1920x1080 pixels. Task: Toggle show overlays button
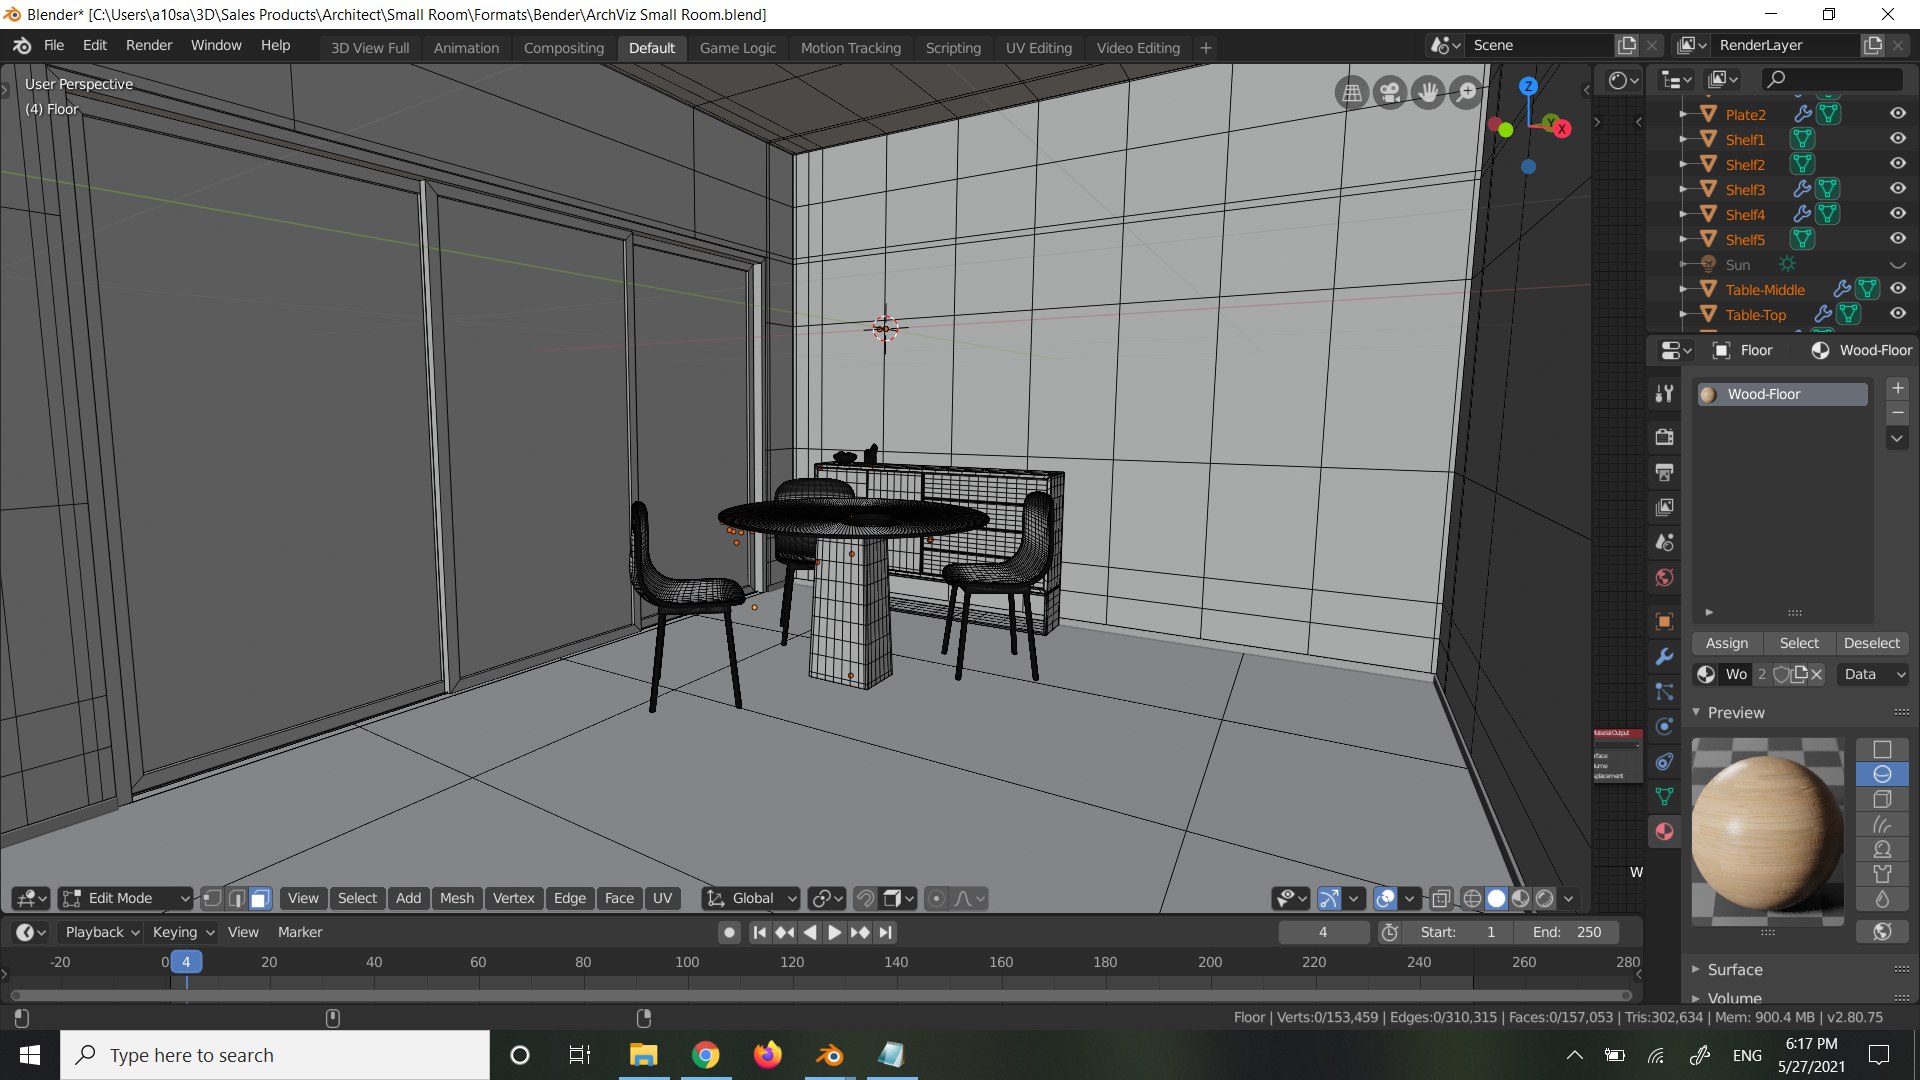pyautogui.click(x=1385, y=898)
